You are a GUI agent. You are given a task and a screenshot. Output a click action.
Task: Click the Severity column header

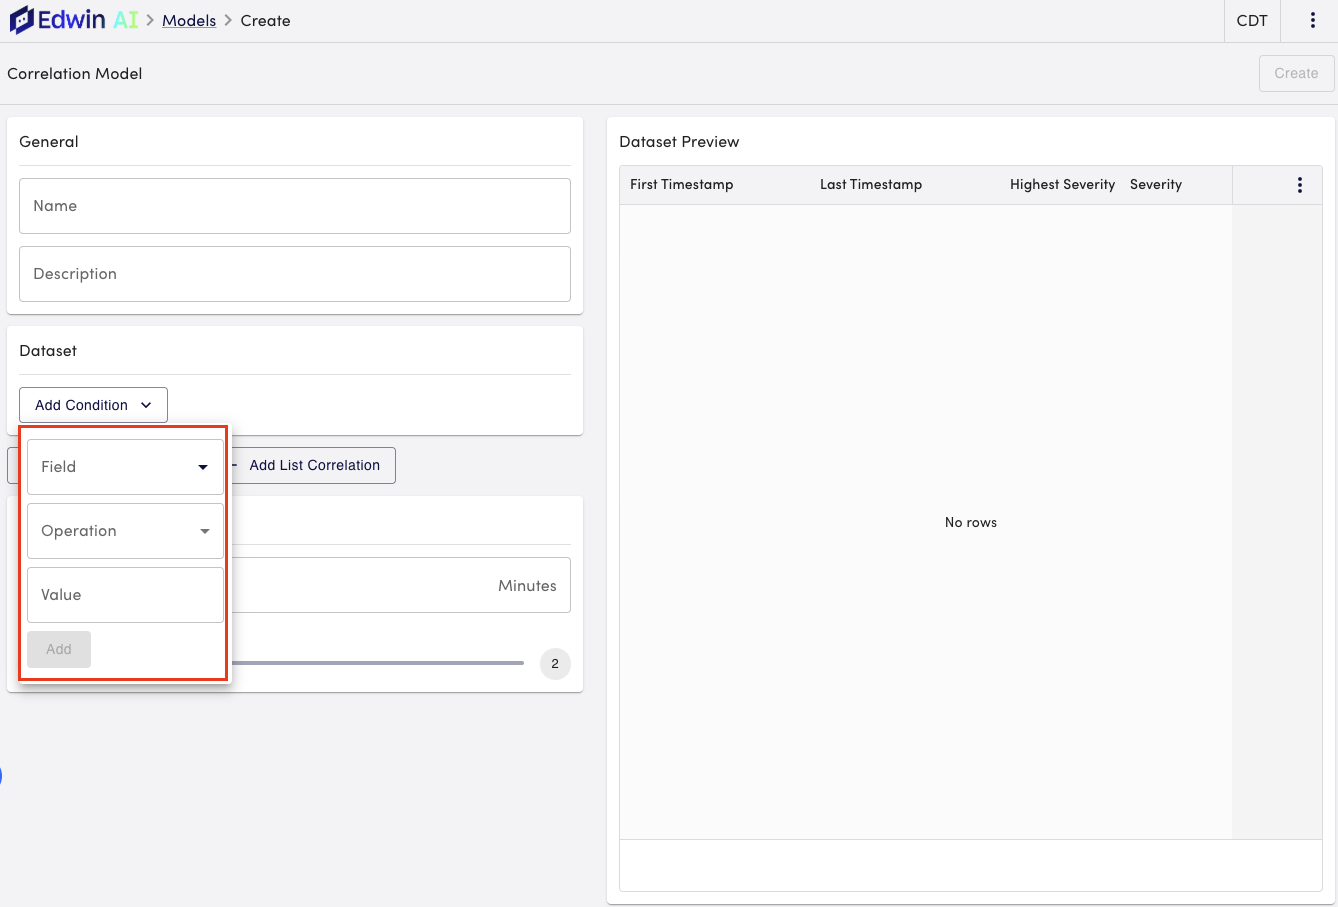(x=1156, y=185)
